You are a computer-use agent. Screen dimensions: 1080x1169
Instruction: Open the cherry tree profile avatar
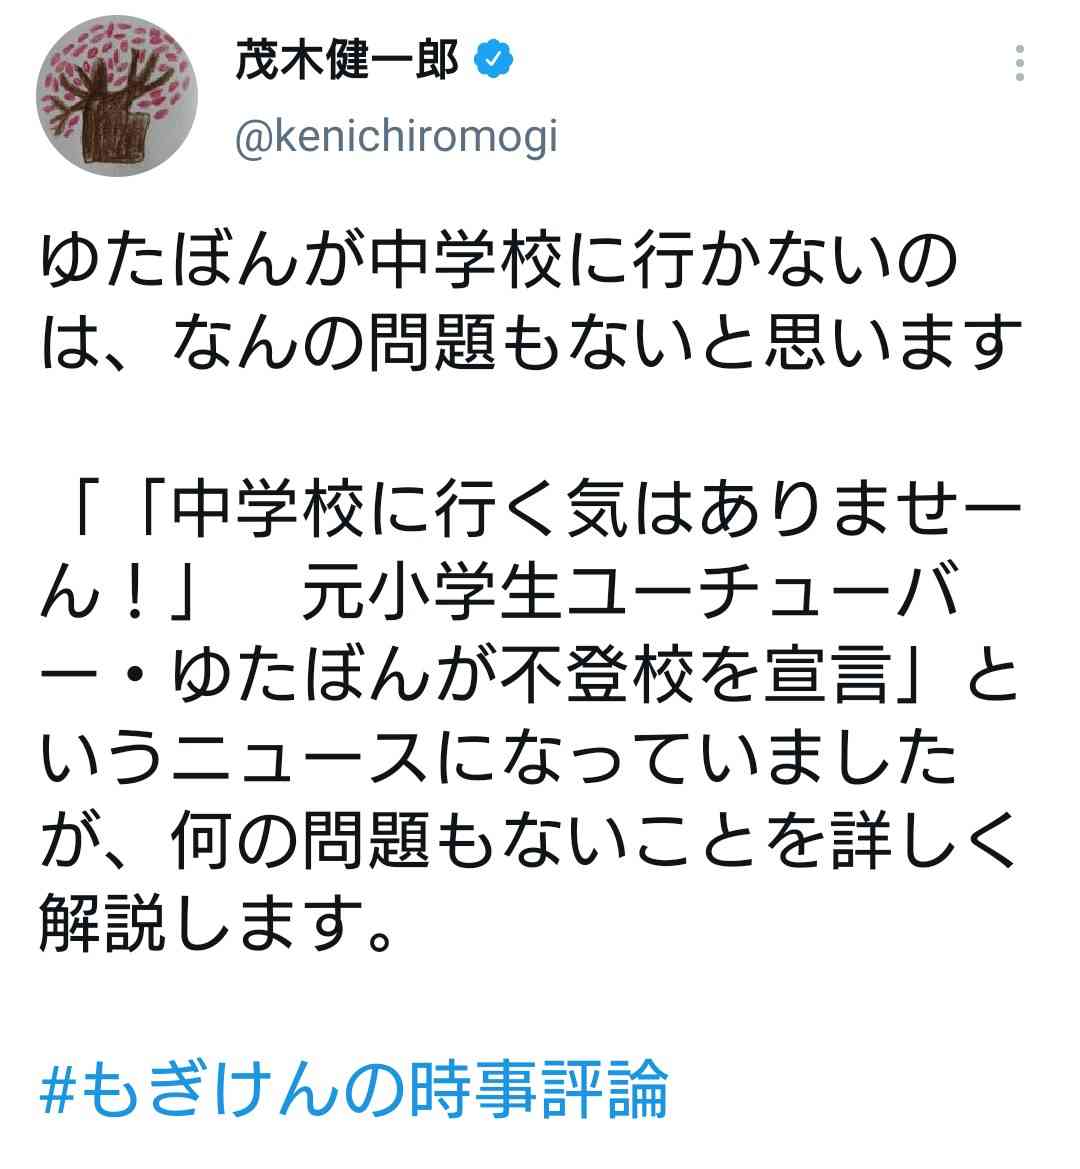116,96
